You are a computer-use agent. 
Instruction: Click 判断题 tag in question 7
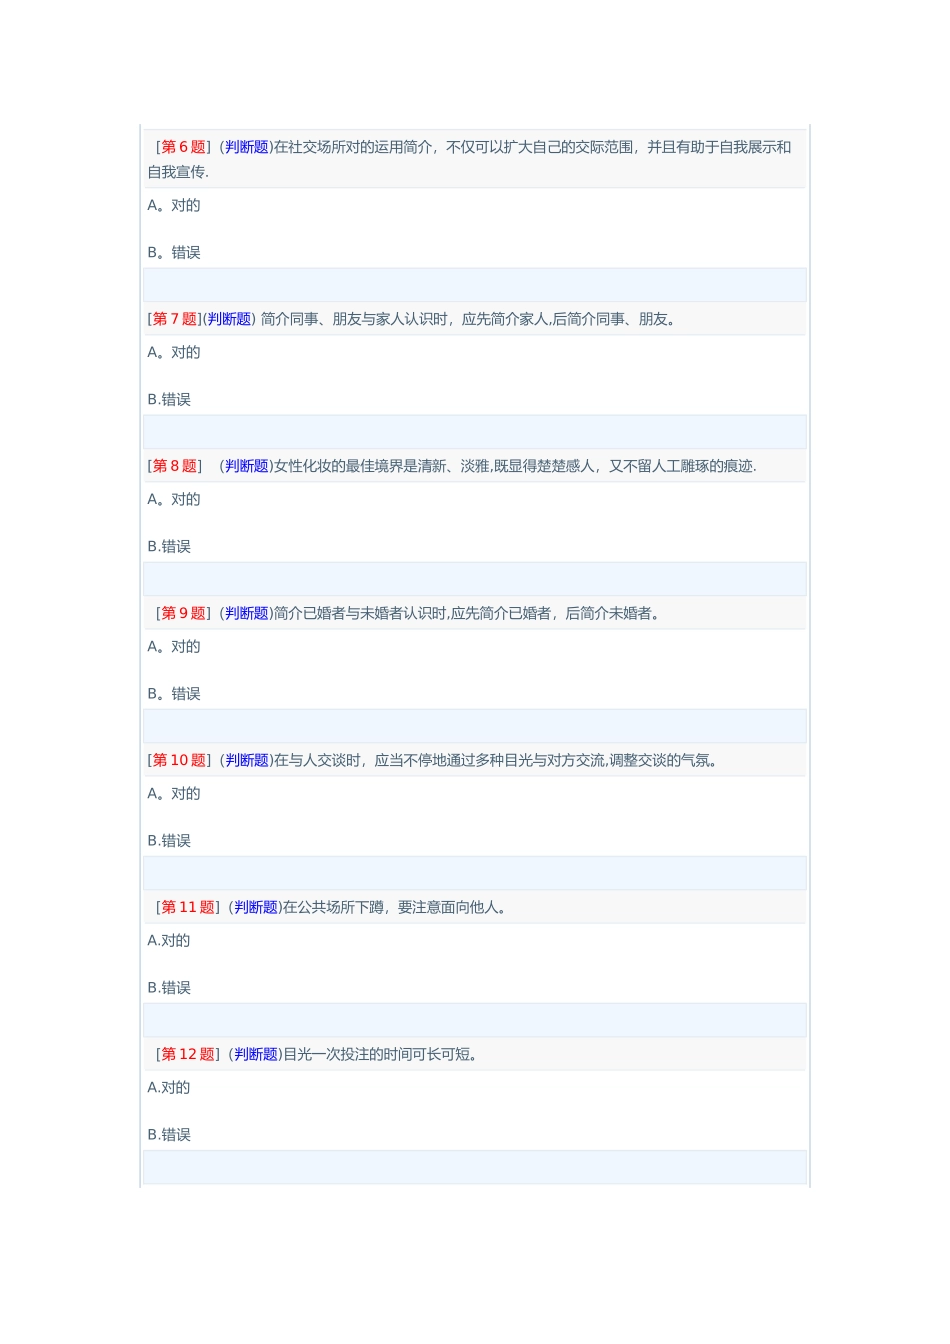pyautogui.click(x=229, y=319)
